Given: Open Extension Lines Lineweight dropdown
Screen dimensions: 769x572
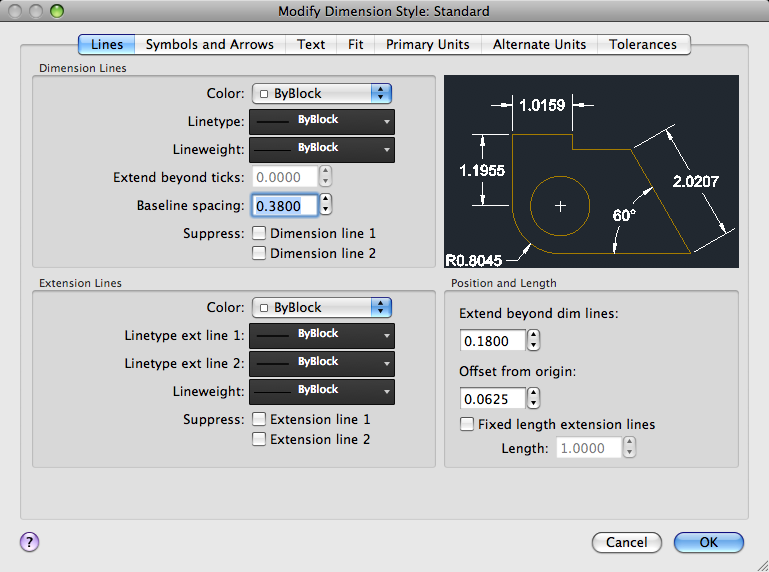Looking at the screenshot, I should click(x=322, y=391).
